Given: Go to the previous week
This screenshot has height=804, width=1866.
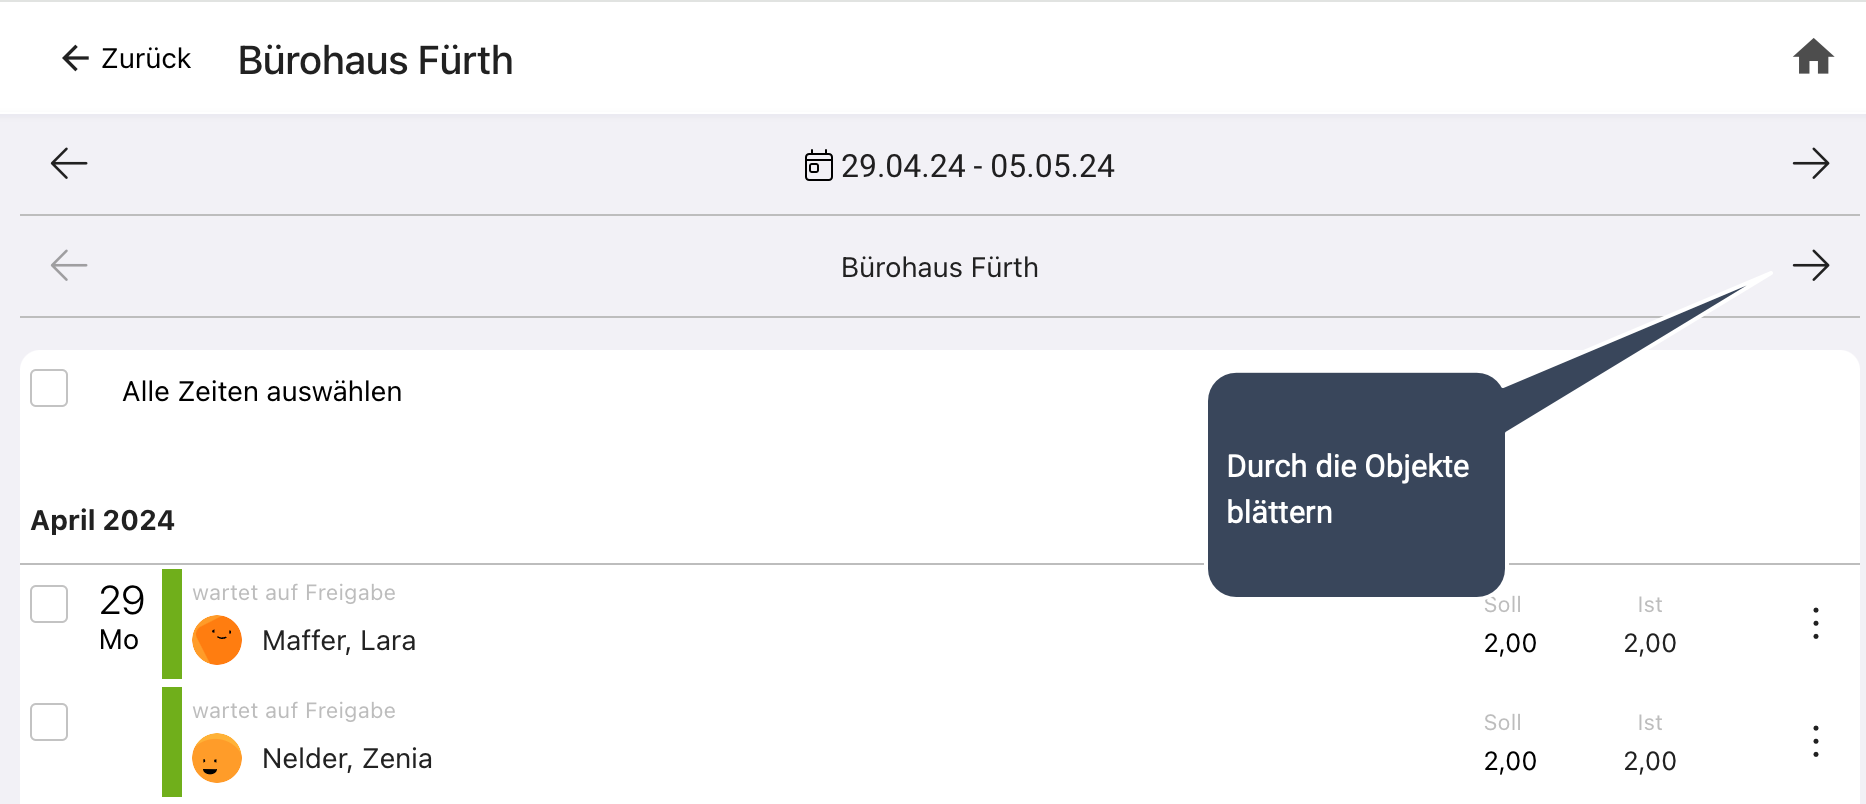Looking at the screenshot, I should click(69, 163).
